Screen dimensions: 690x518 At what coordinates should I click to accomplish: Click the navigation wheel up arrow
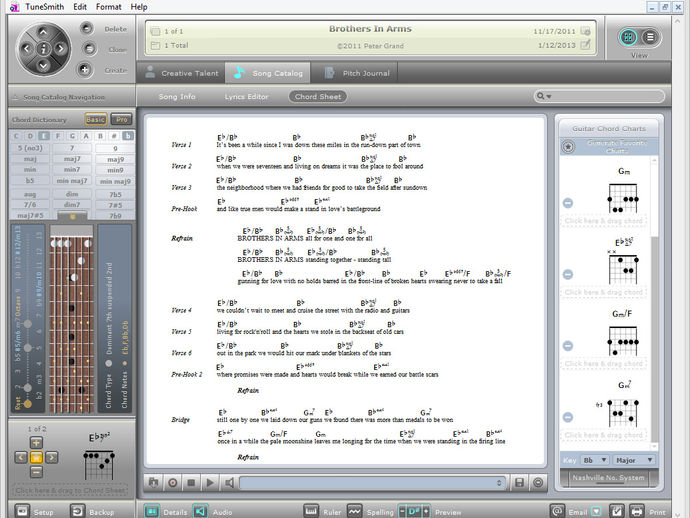[x=43, y=32]
